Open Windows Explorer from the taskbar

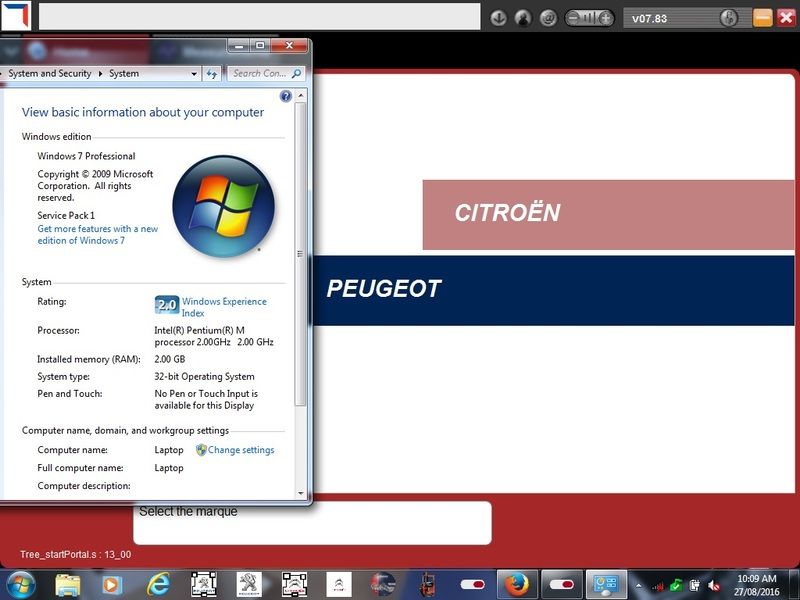[68, 585]
